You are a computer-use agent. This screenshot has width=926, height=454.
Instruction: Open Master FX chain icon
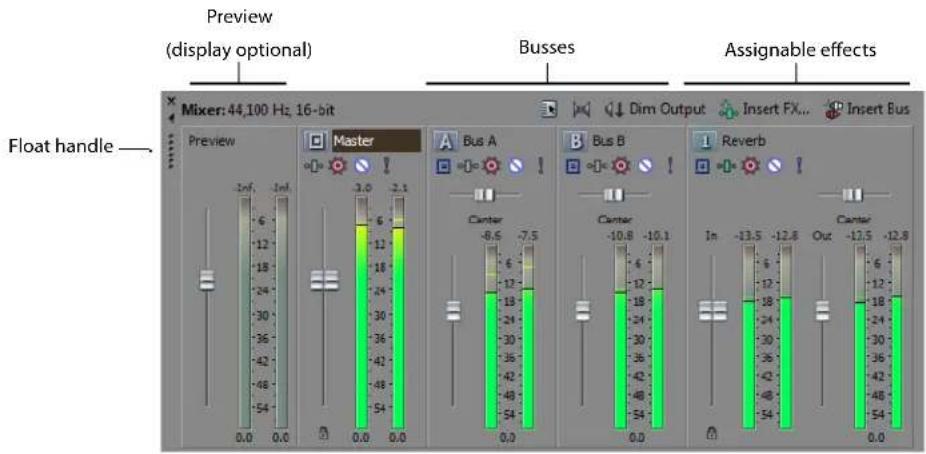pos(312,166)
